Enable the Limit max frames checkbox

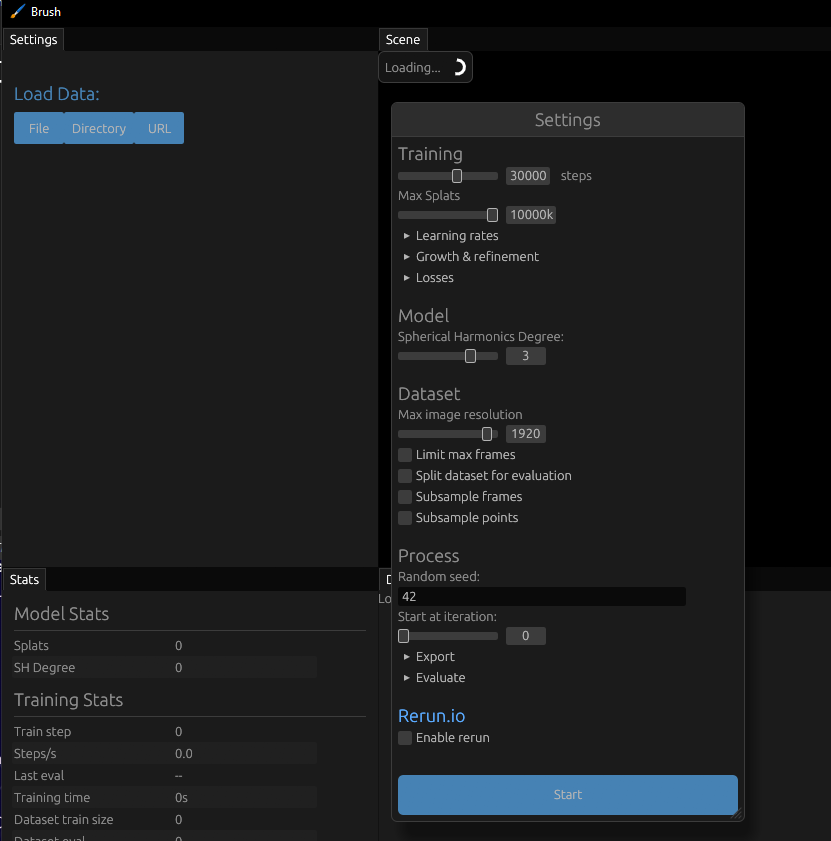tap(404, 454)
